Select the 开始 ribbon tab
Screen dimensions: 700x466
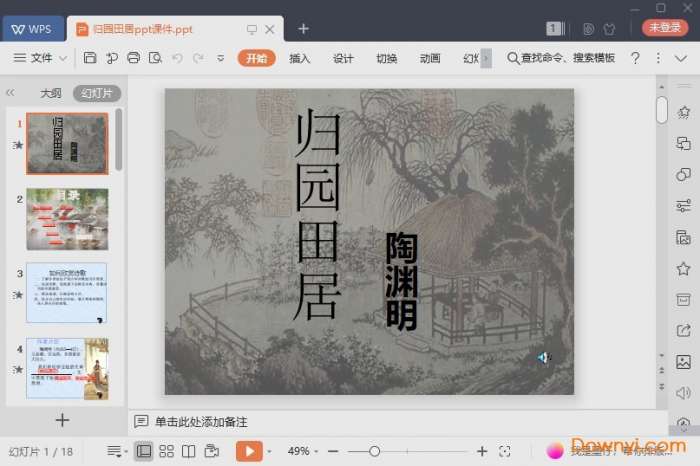pos(256,58)
